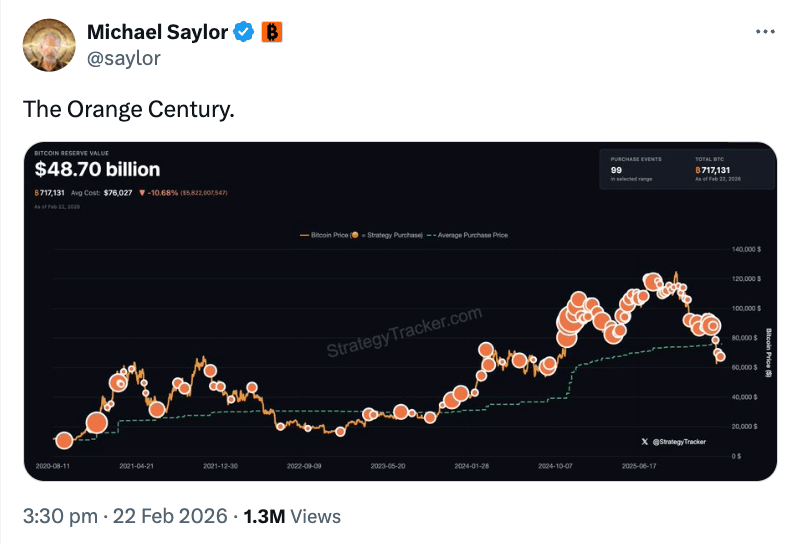Click the orange Bitcoin affiliate badge
The image size is (798, 544).
272,32
